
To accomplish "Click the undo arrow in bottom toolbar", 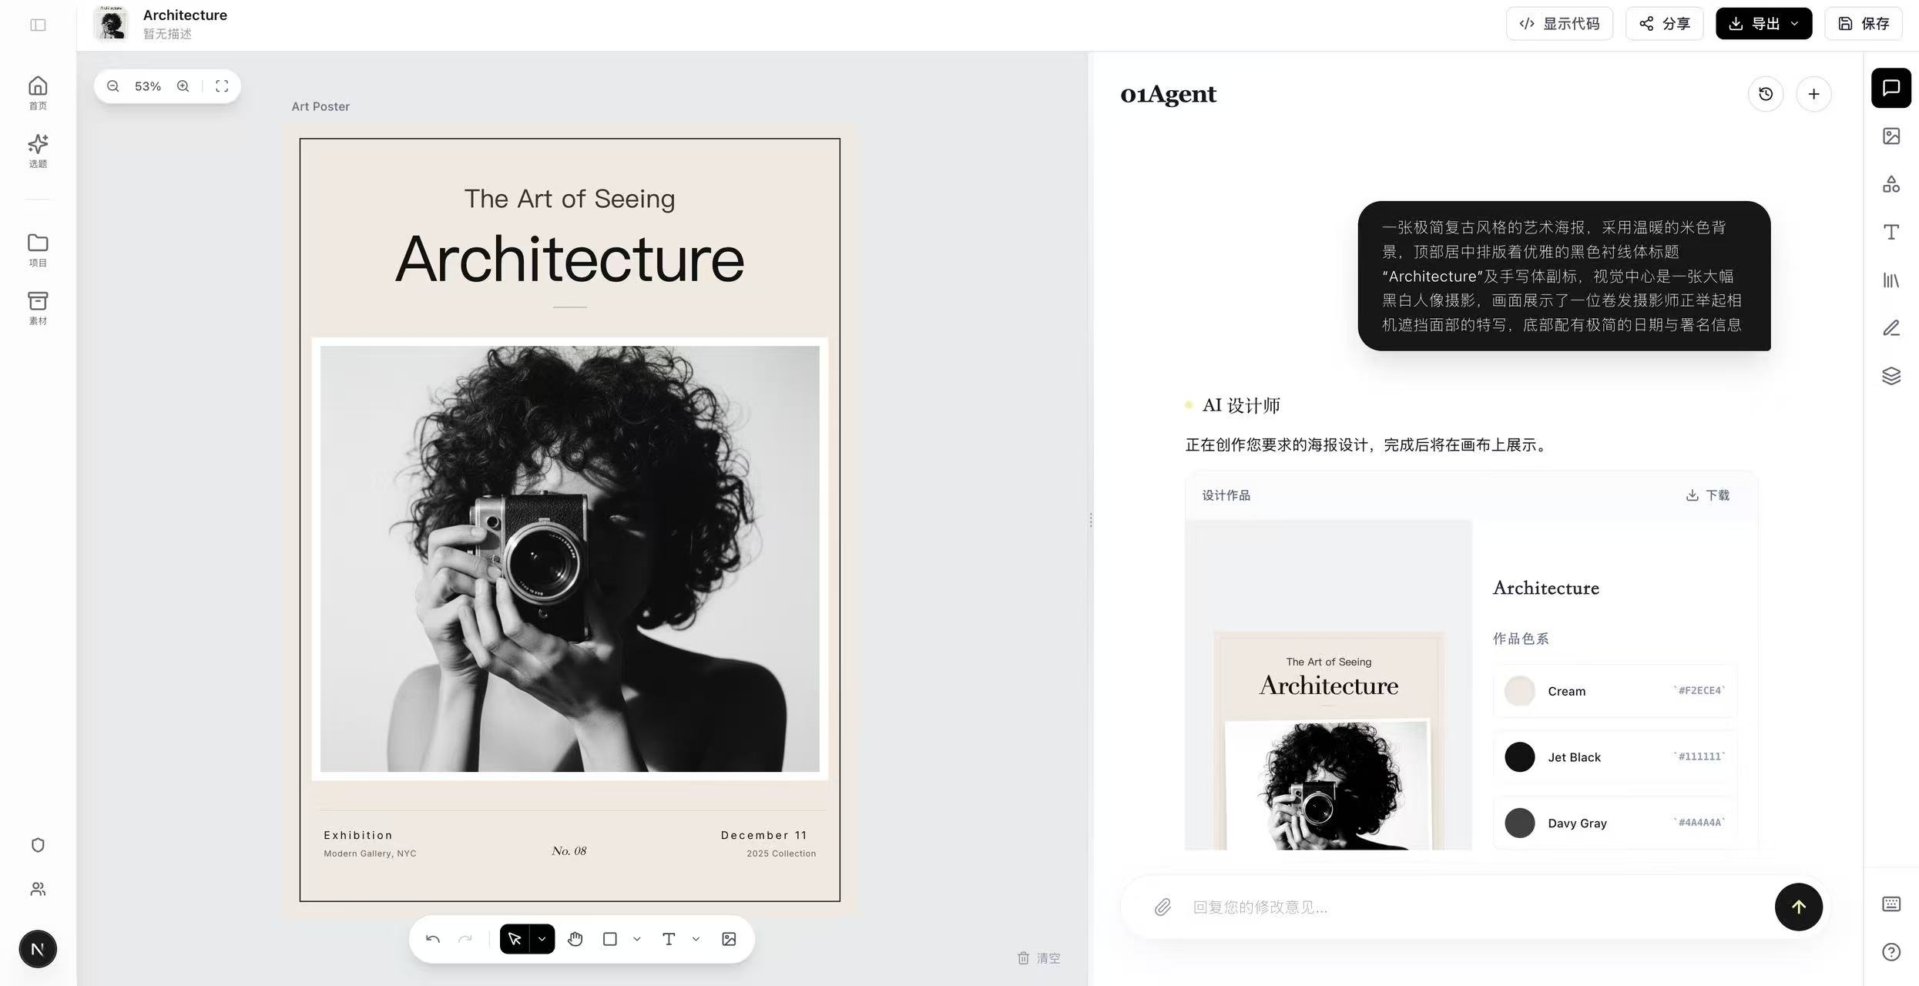I will pos(433,939).
